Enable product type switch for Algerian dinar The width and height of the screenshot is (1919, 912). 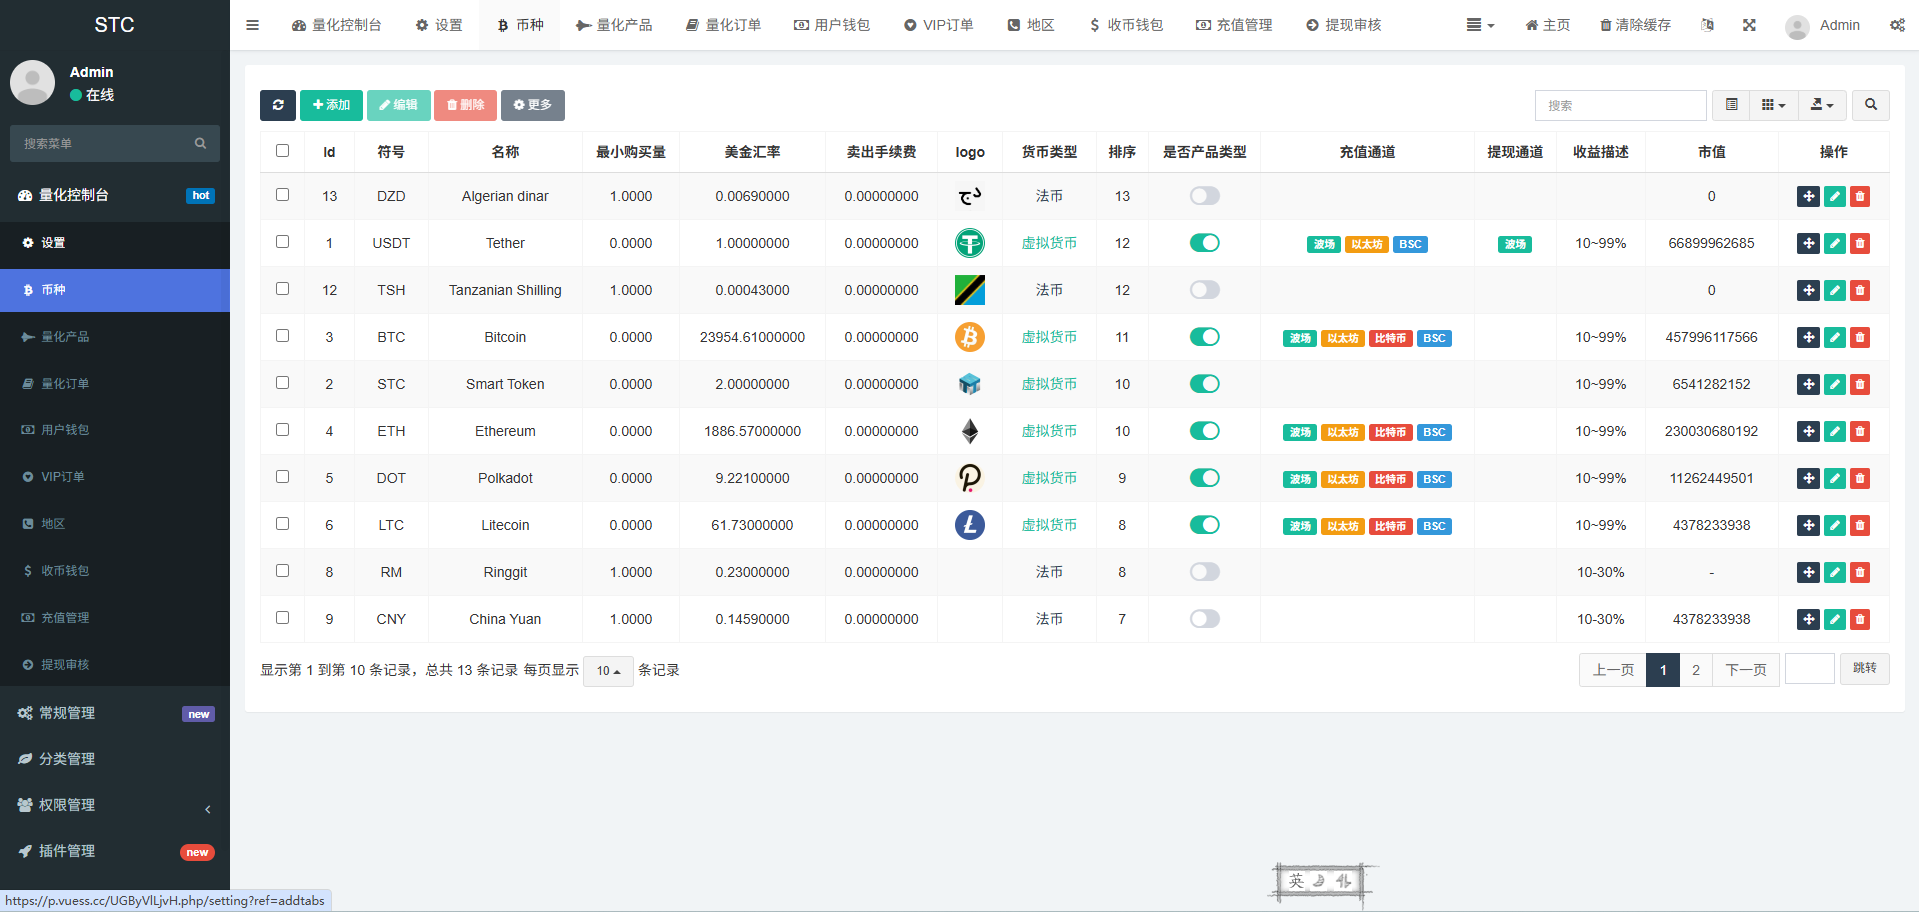coord(1204,196)
